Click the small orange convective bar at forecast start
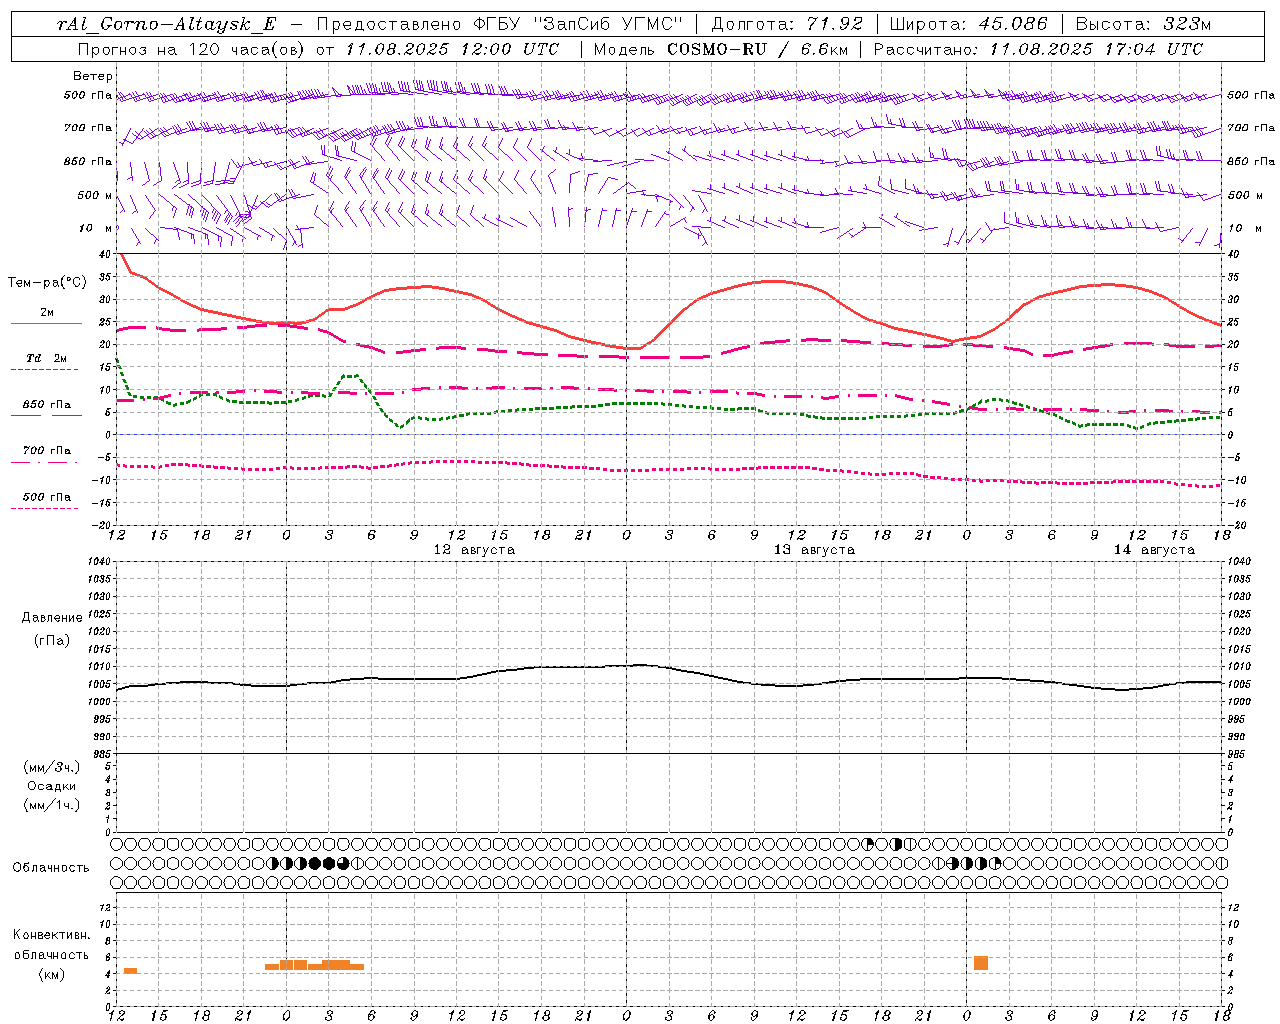Screen dimensions: 1280x1024 pos(130,971)
